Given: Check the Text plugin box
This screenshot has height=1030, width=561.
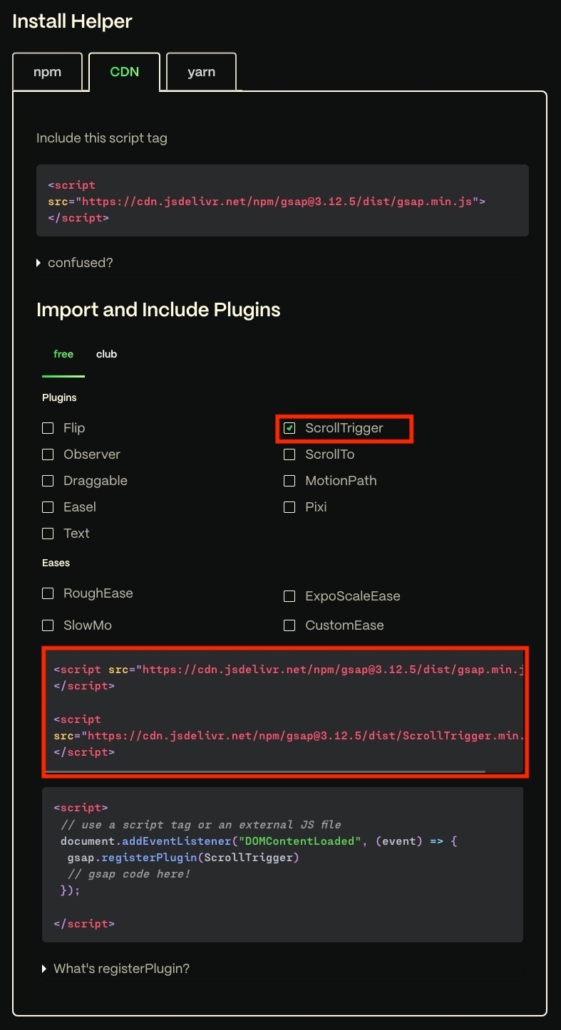Looking at the screenshot, I should click(48, 533).
